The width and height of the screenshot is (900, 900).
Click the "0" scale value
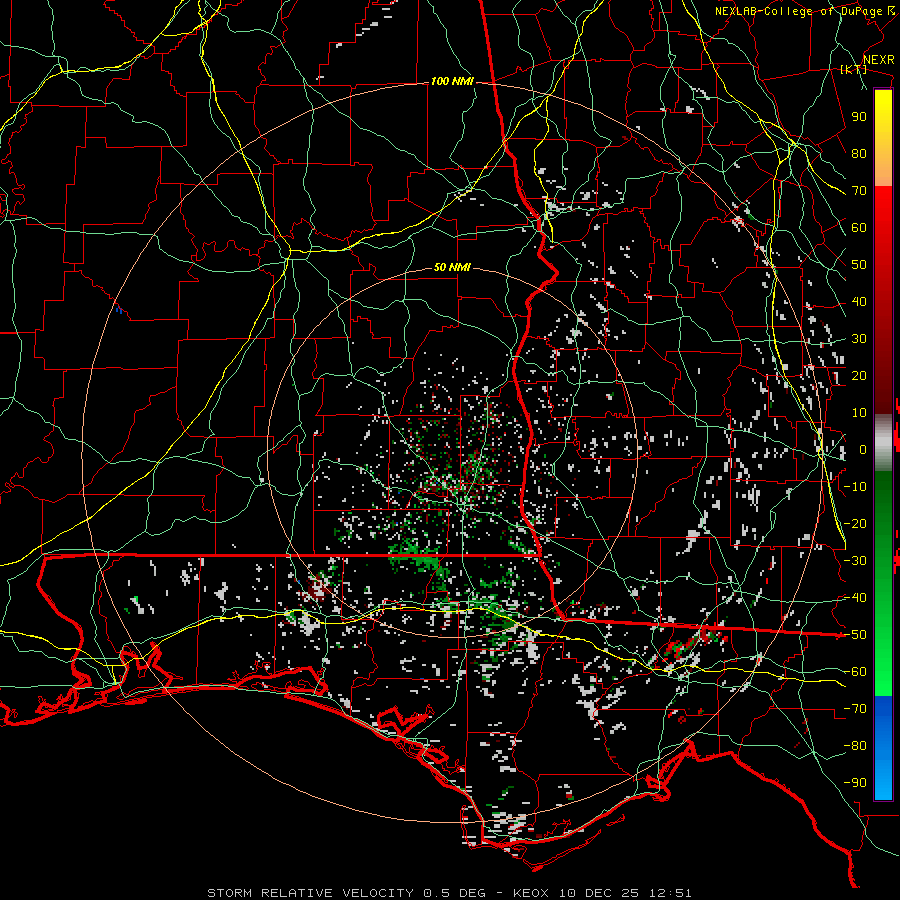(863, 450)
